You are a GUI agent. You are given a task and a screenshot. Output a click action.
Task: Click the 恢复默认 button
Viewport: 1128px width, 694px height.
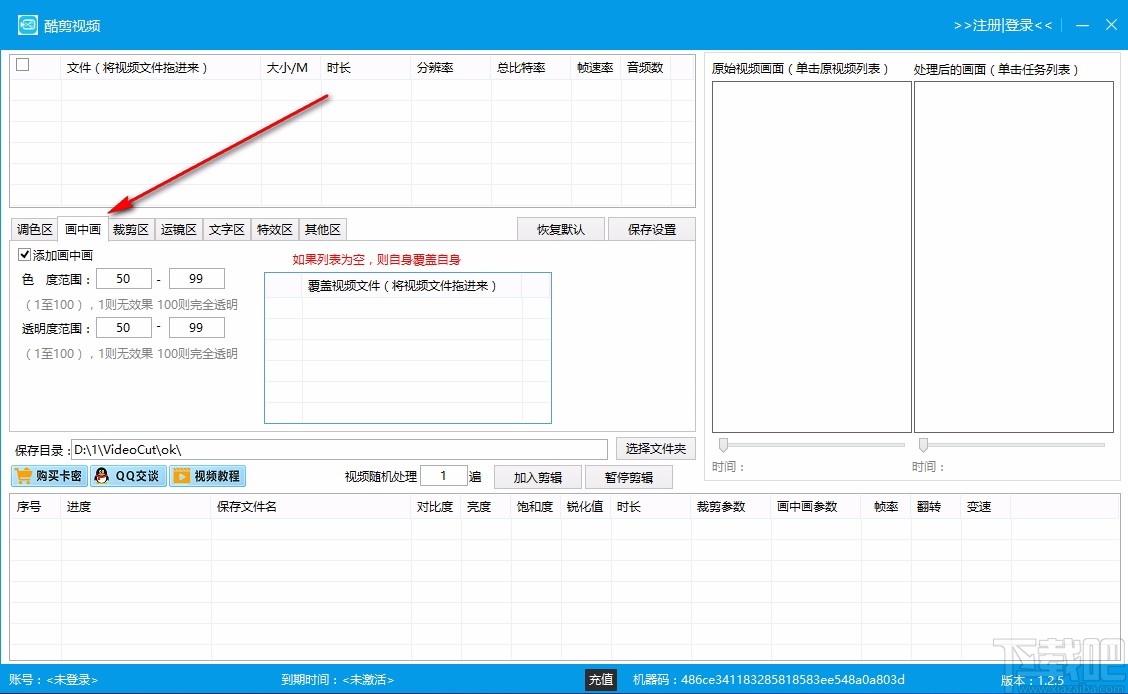click(x=561, y=229)
